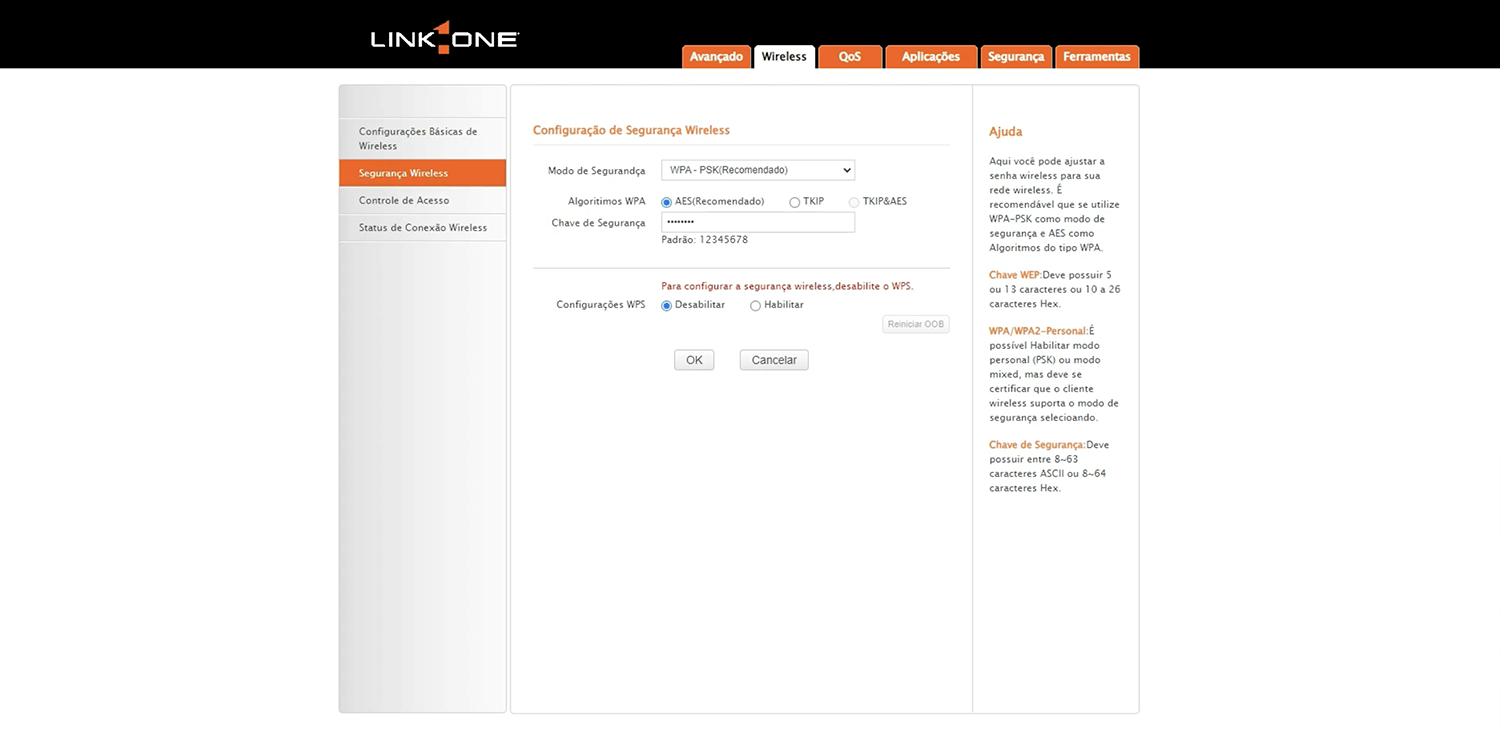
Task: Select Desabilitar for WPS
Action: 667,306
